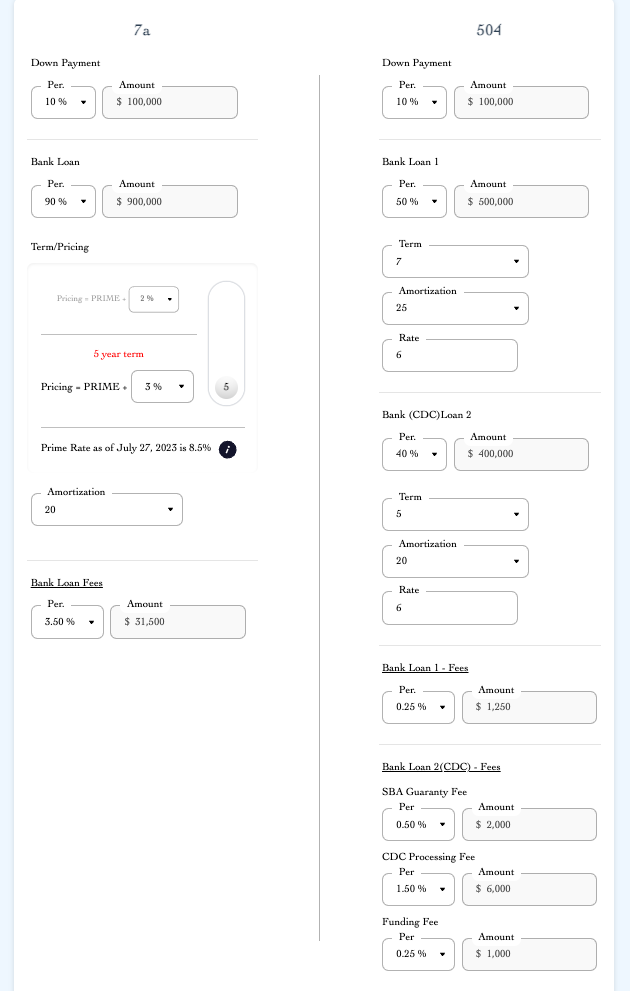Click the Prime Rate info icon
Image resolution: width=630 pixels, height=991 pixels.
[227, 450]
